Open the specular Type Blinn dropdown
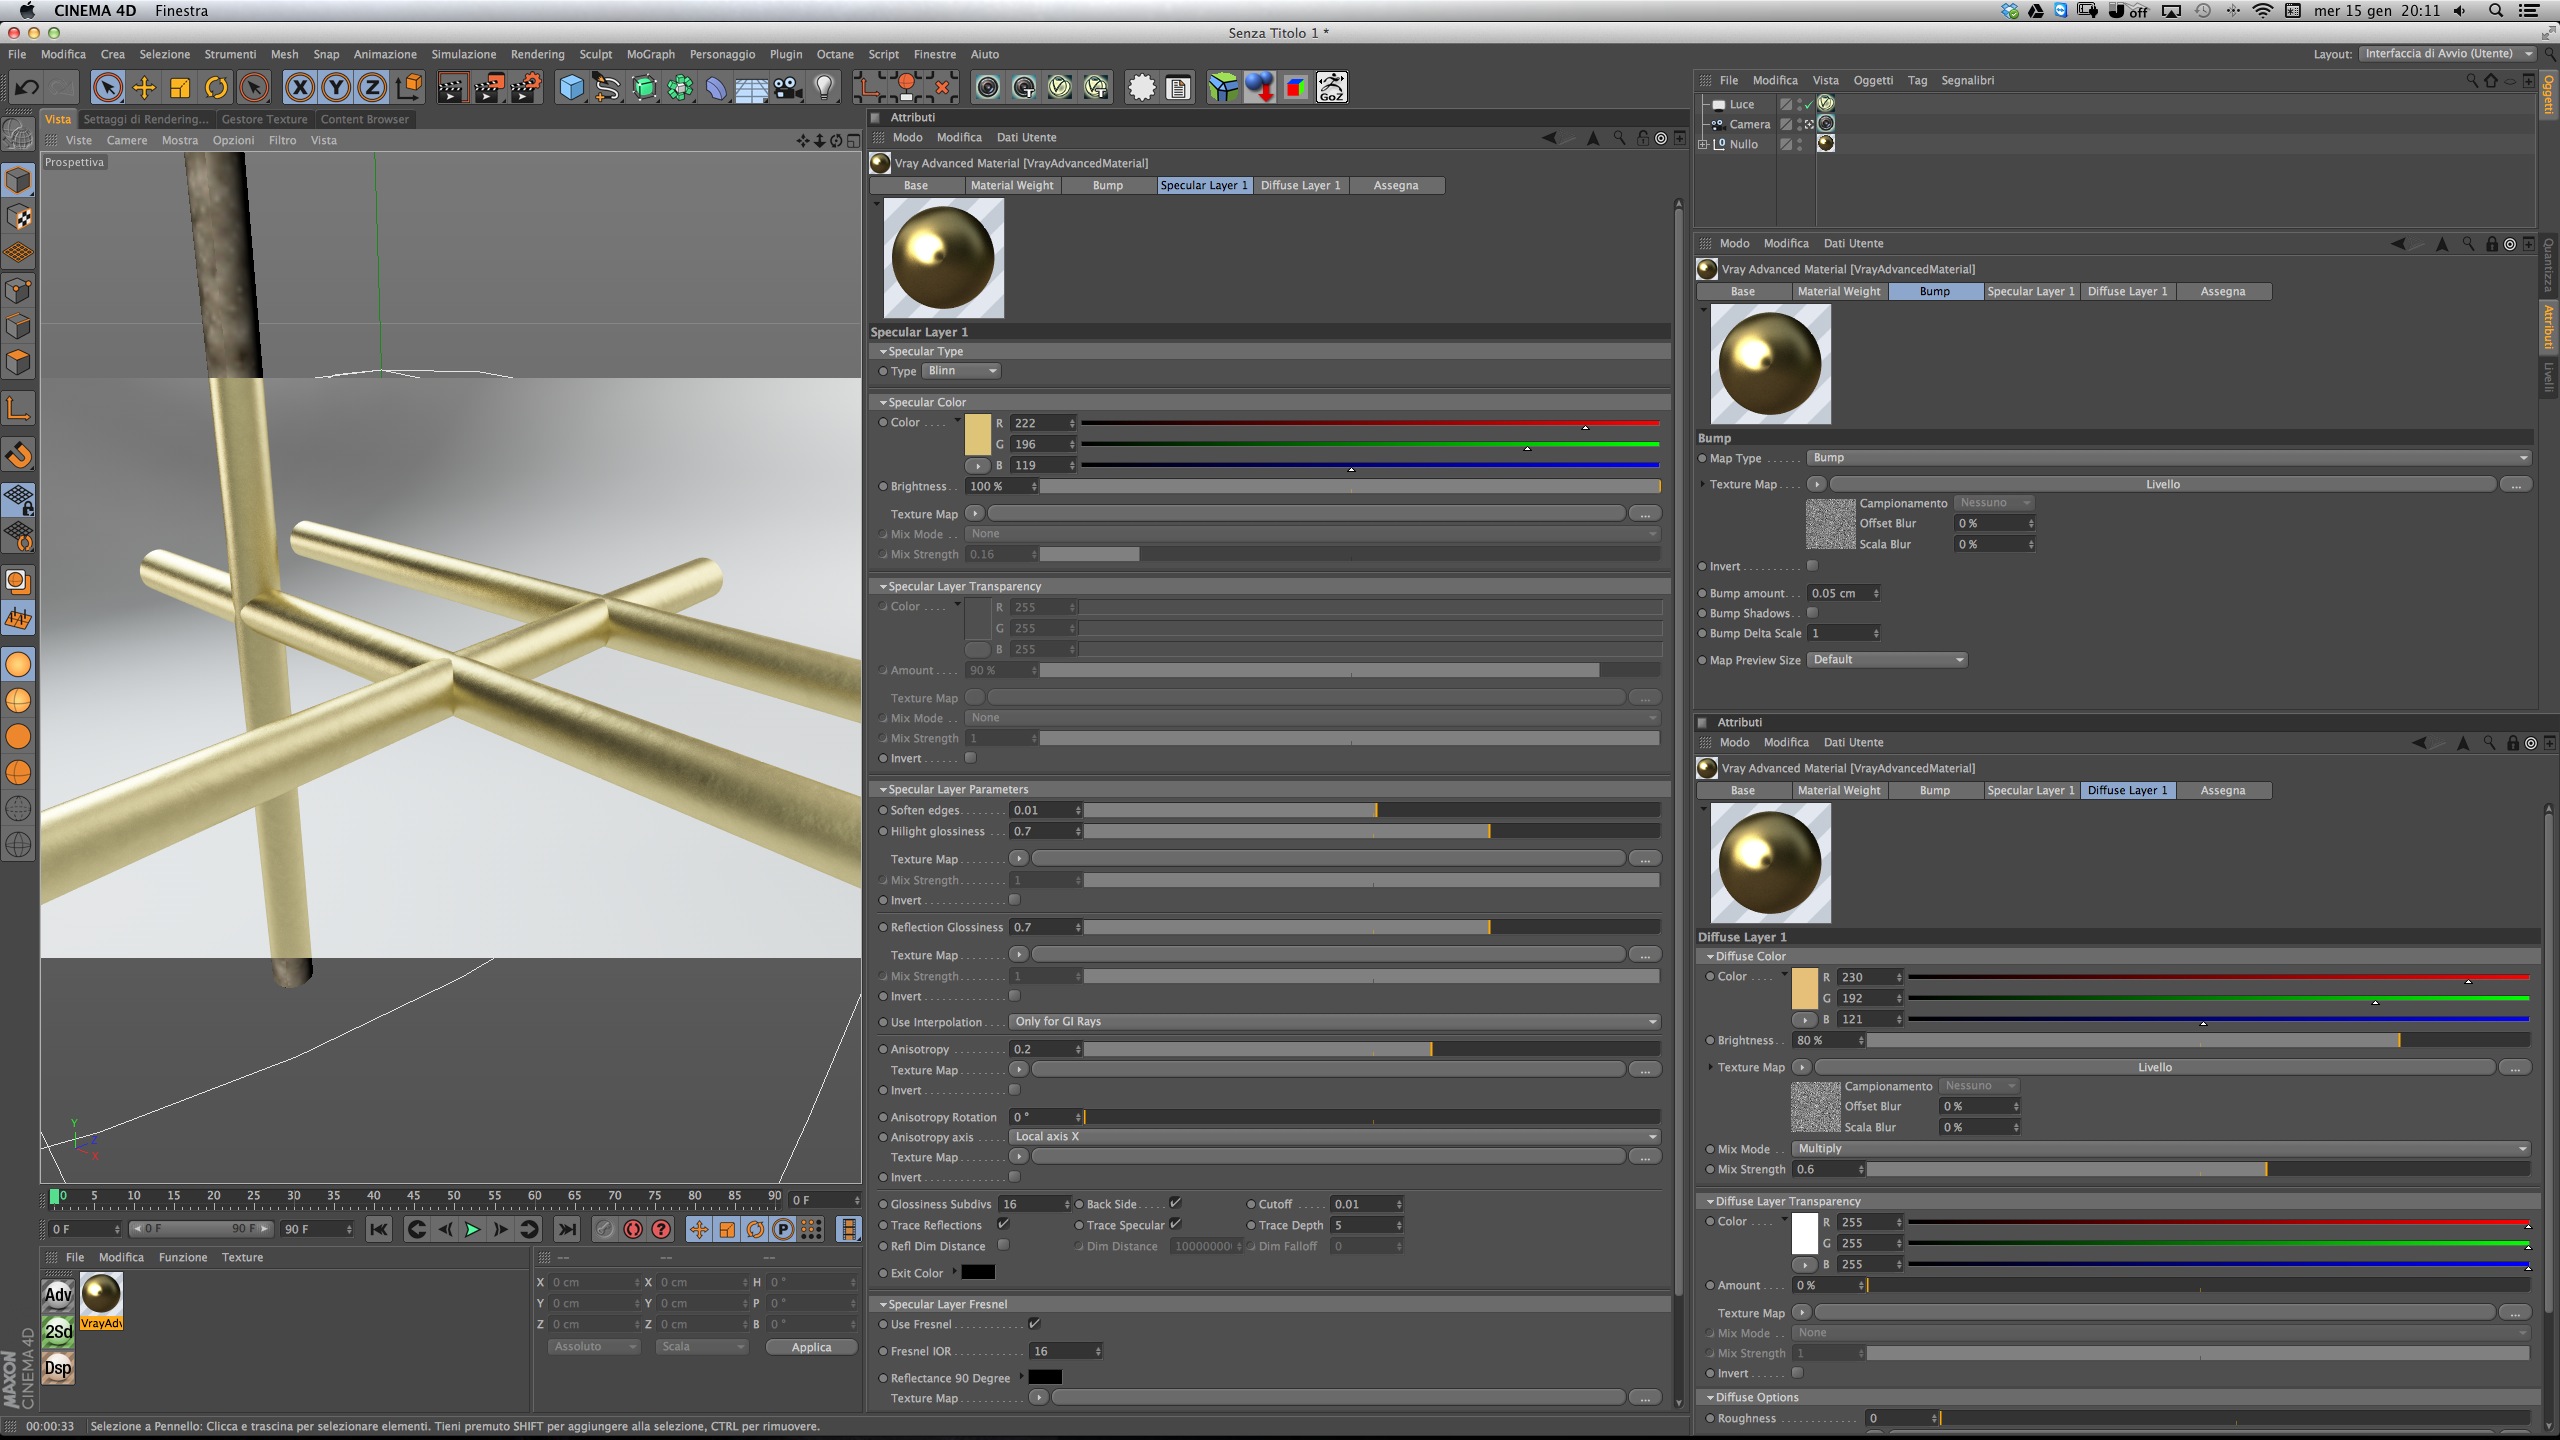Image resolution: width=2560 pixels, height=1440 pixels. (x=960, y=371)
